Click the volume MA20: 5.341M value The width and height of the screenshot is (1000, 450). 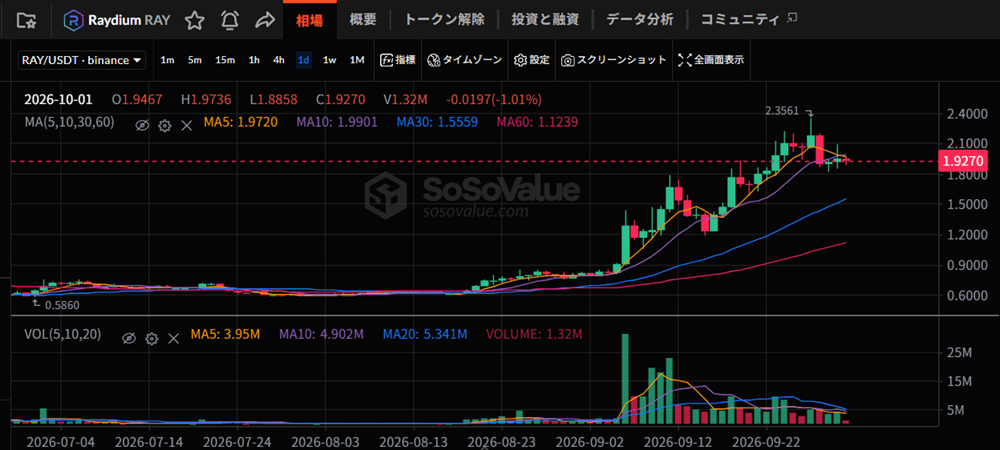coord(425,334)
